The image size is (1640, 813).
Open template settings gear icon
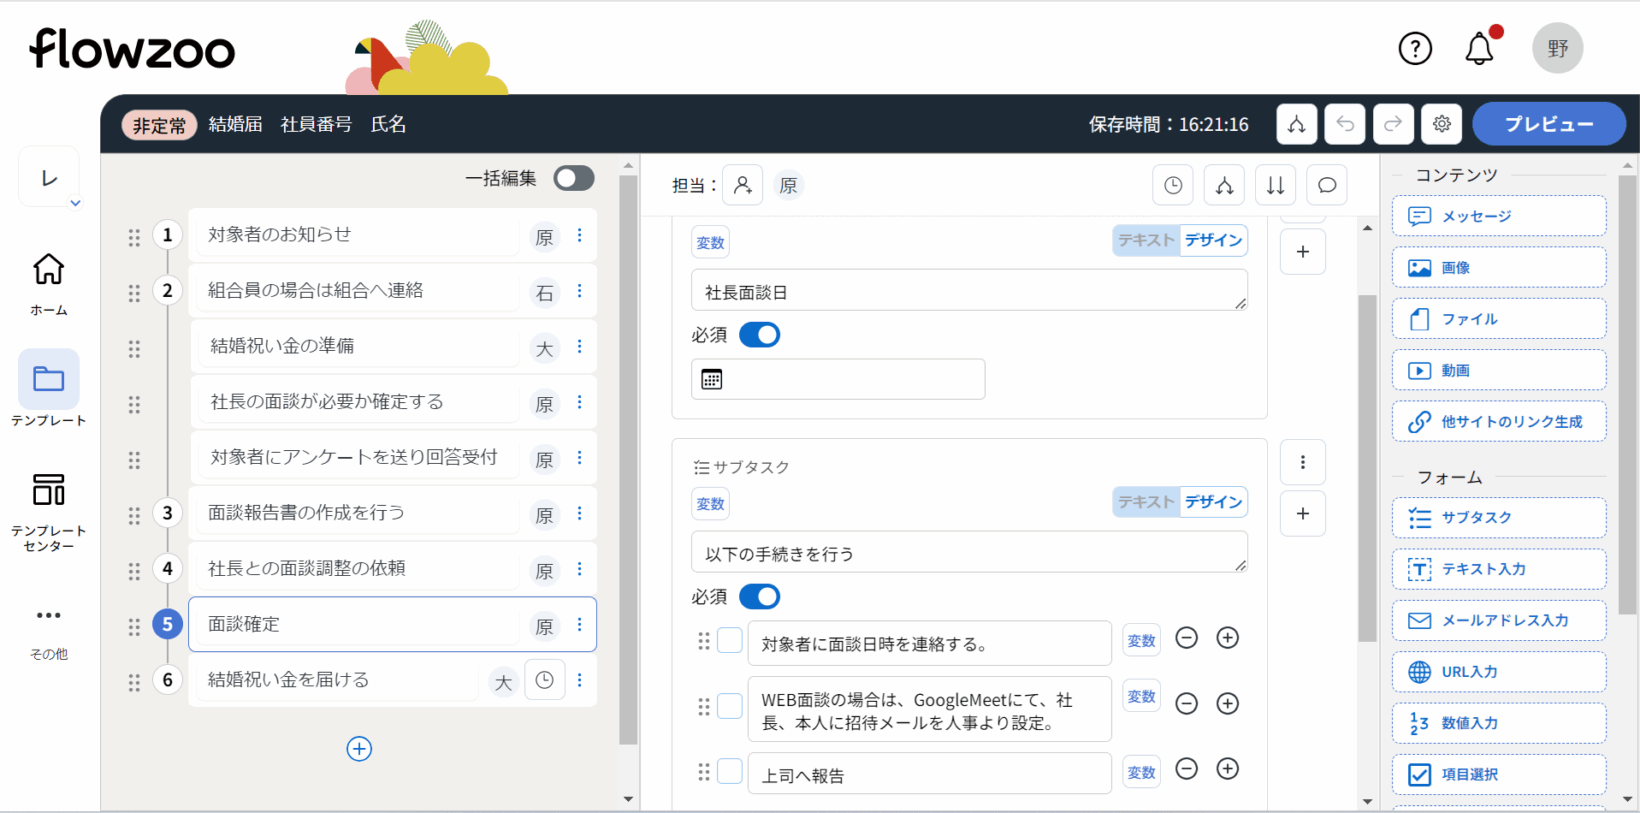(x=1441, y=124)
